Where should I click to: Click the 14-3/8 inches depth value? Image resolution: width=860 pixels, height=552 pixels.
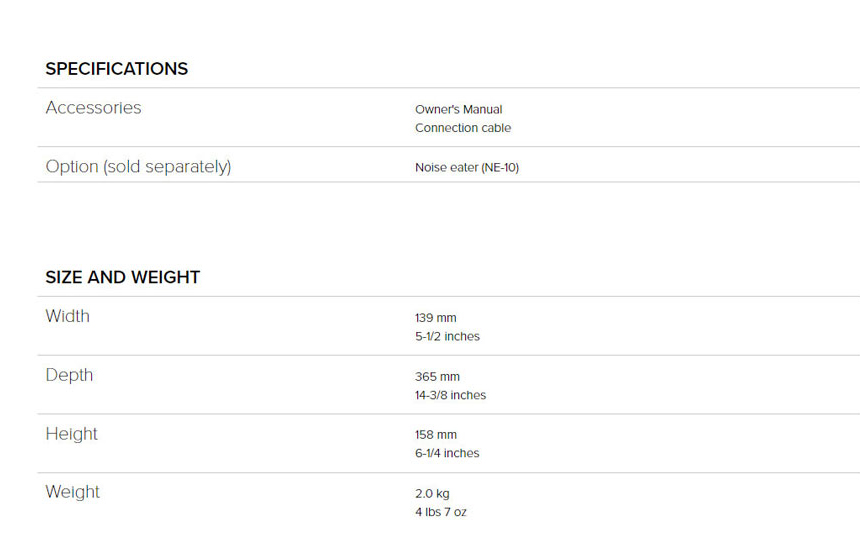(450, 395)
